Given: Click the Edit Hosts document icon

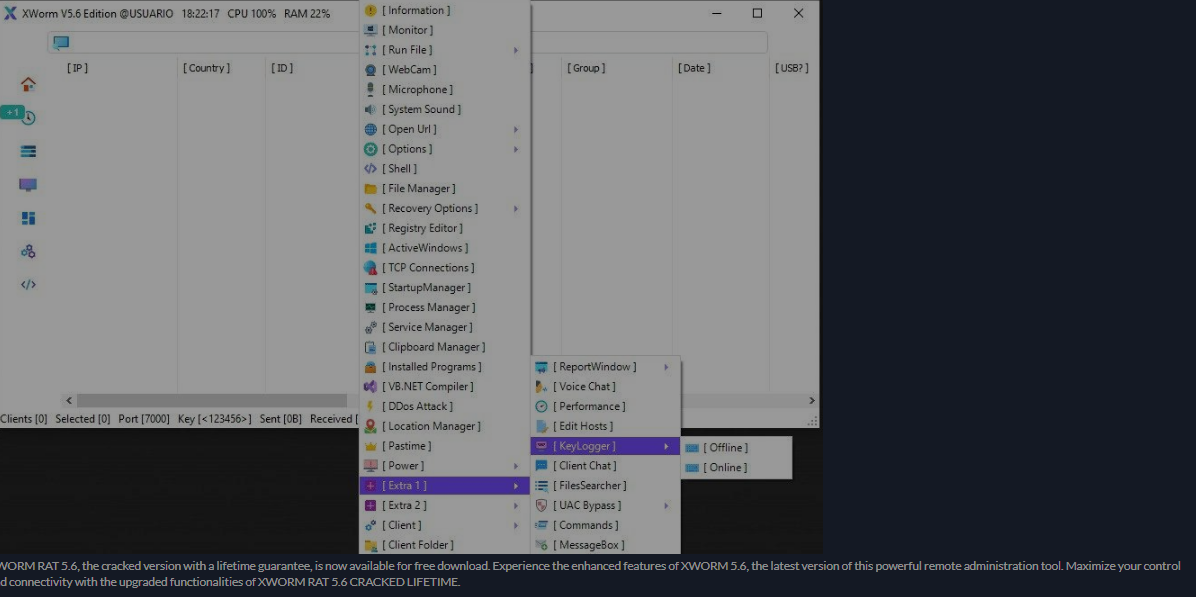Looking at the screenshot, I should coord(542,427).
